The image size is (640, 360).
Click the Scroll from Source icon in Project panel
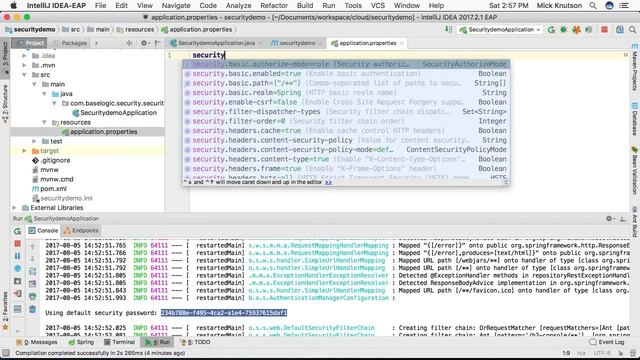click(x=129, y=43)
